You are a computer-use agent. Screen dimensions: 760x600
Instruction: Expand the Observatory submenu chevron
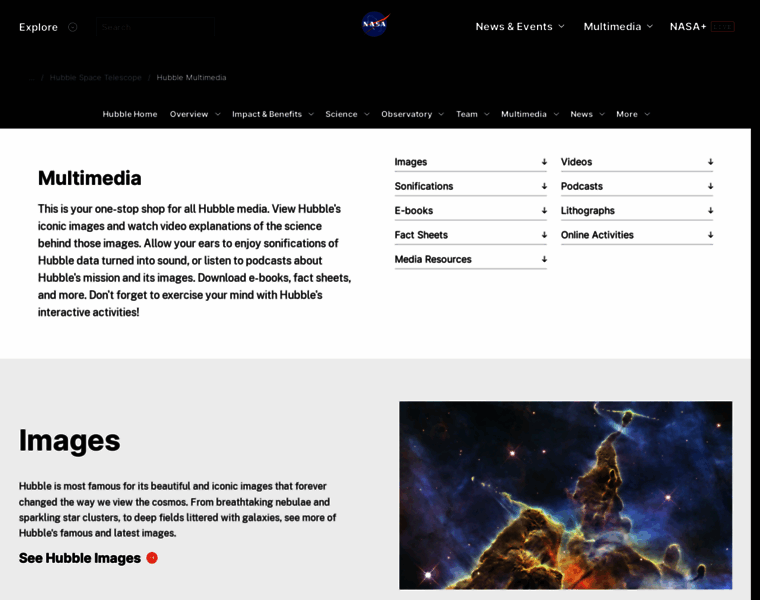pyautogui.click(x=441, y=114)
